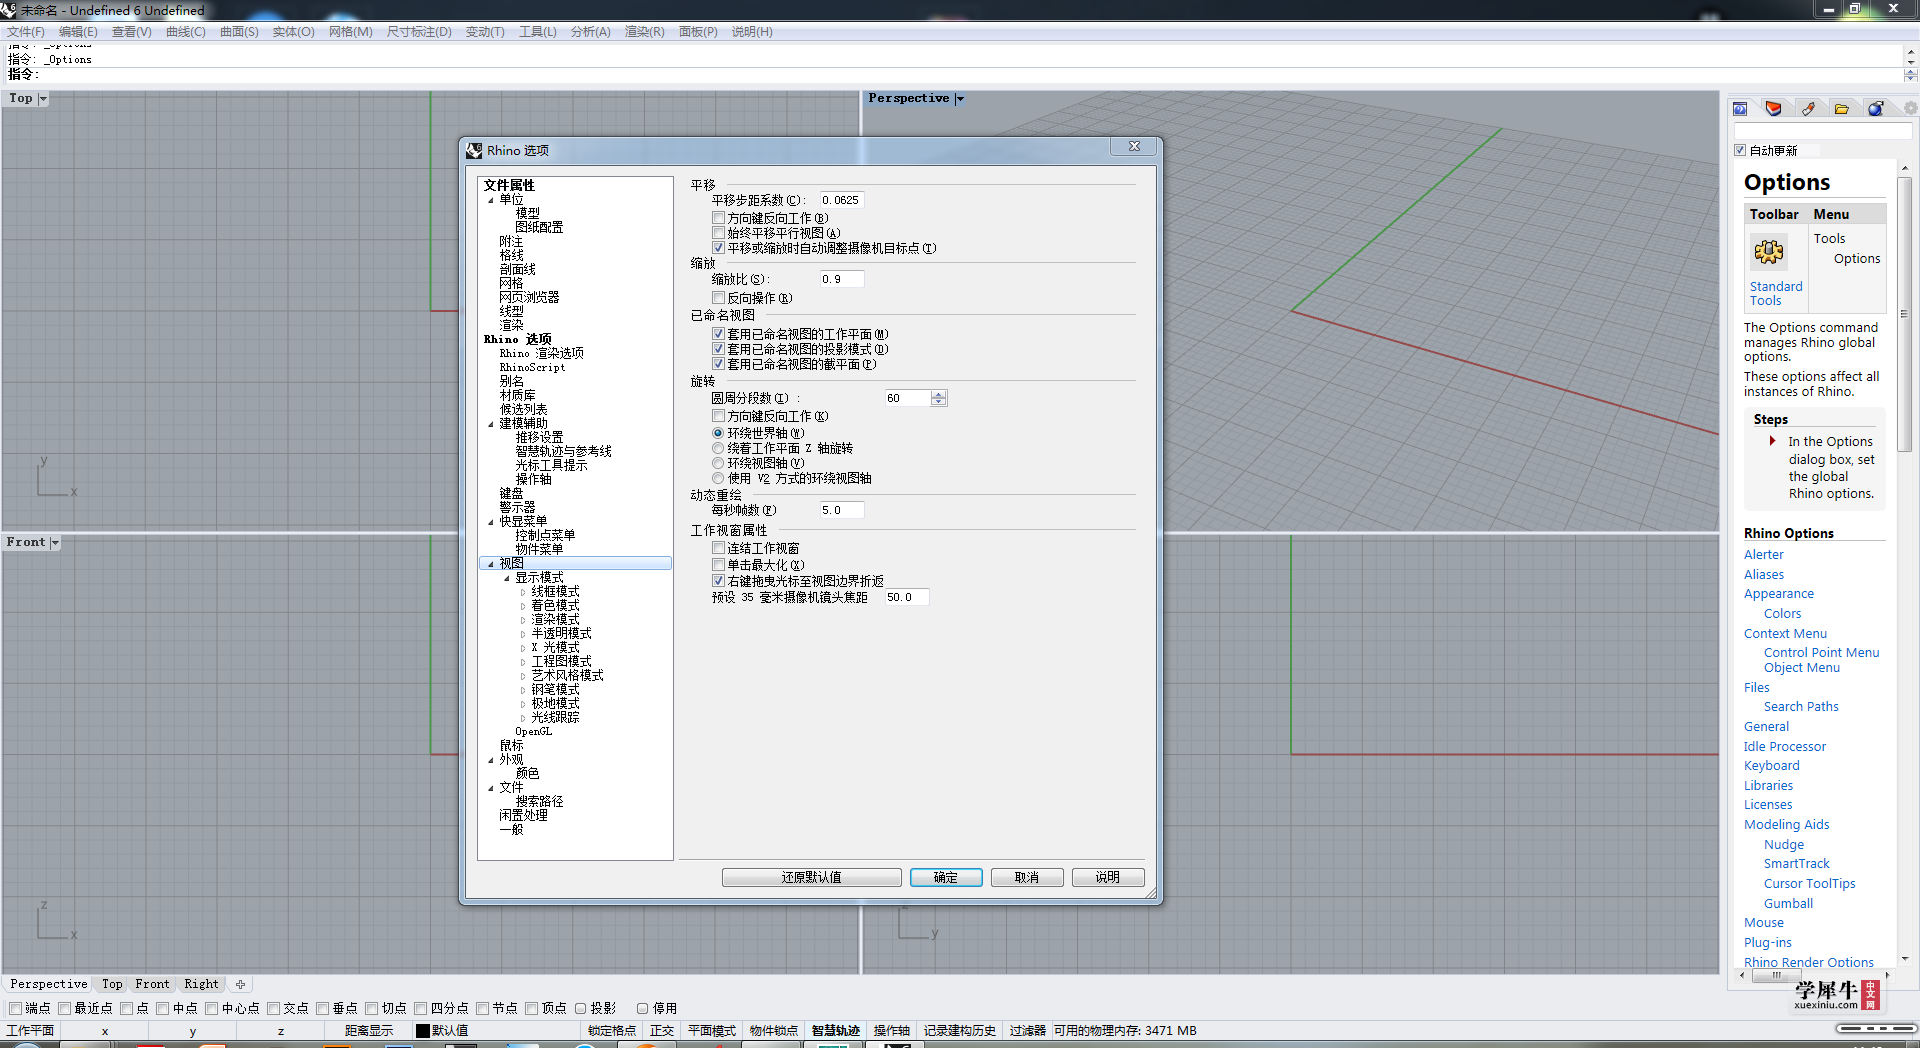
Task: Collapse the 文件 tree node
Action: 491,788
